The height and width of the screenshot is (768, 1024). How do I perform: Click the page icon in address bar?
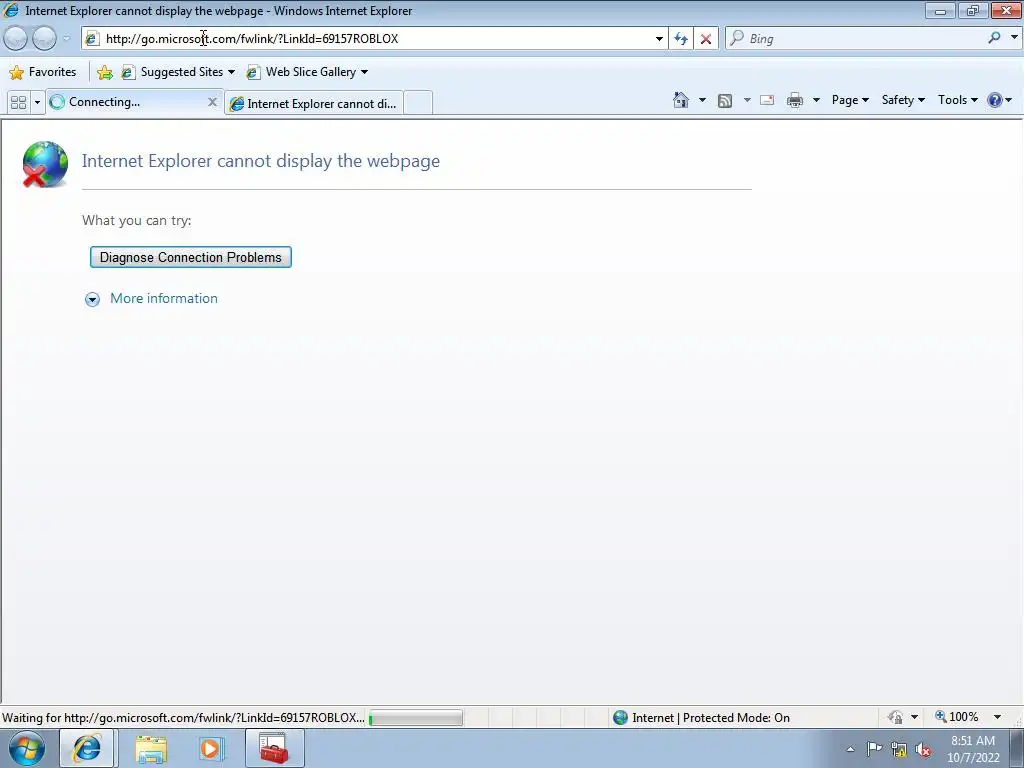pos(92,39)
